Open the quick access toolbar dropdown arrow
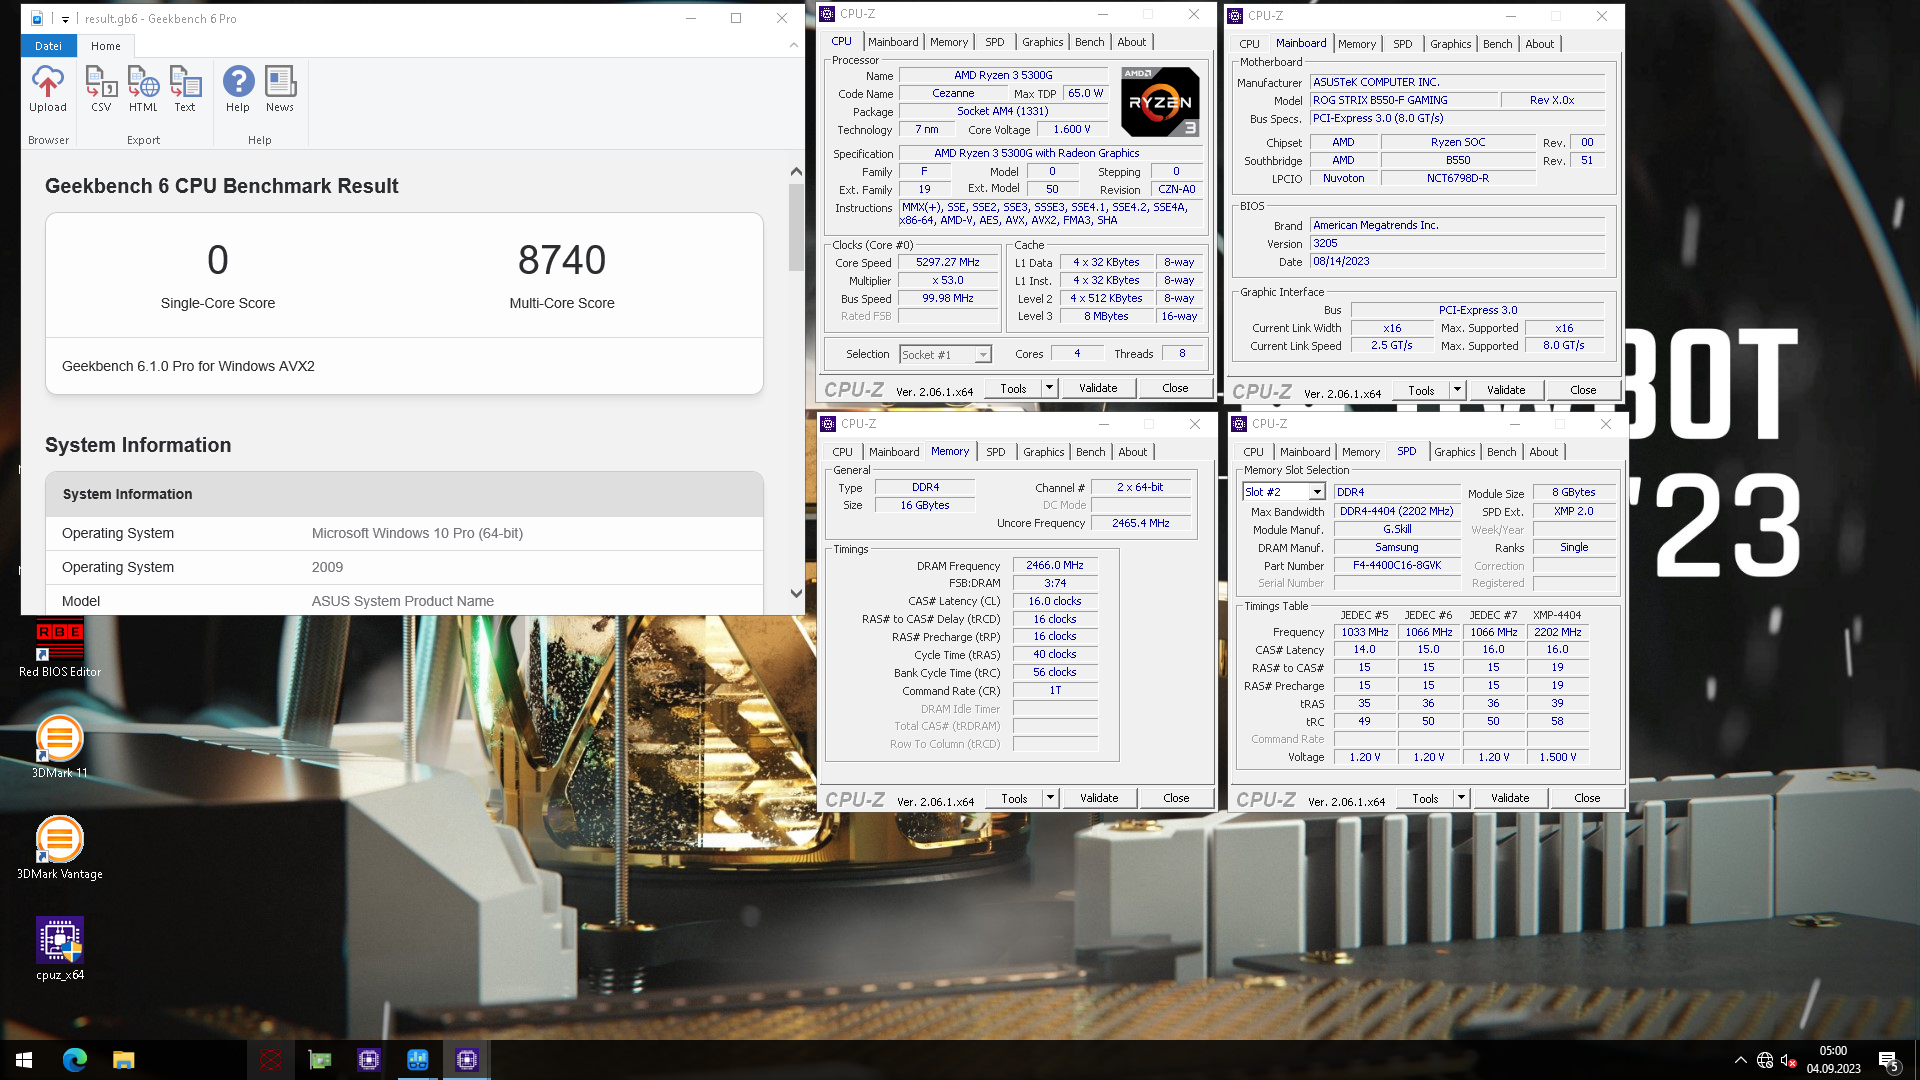Screen dimensions: 1920x1080 coord(66,19)
